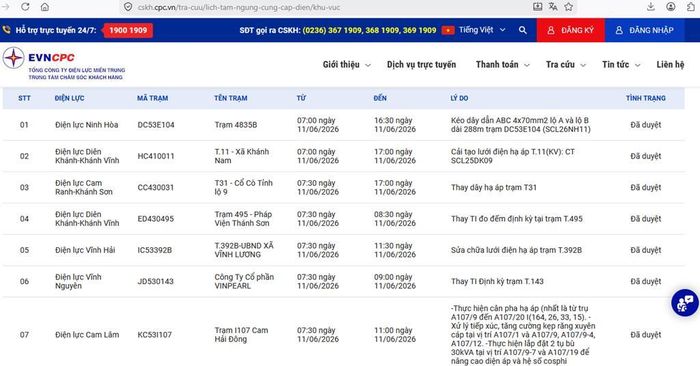This screenshot has width=700, height=366.
Task: Select Đã duyệt status in row 01
Action: tap(646, 125)
